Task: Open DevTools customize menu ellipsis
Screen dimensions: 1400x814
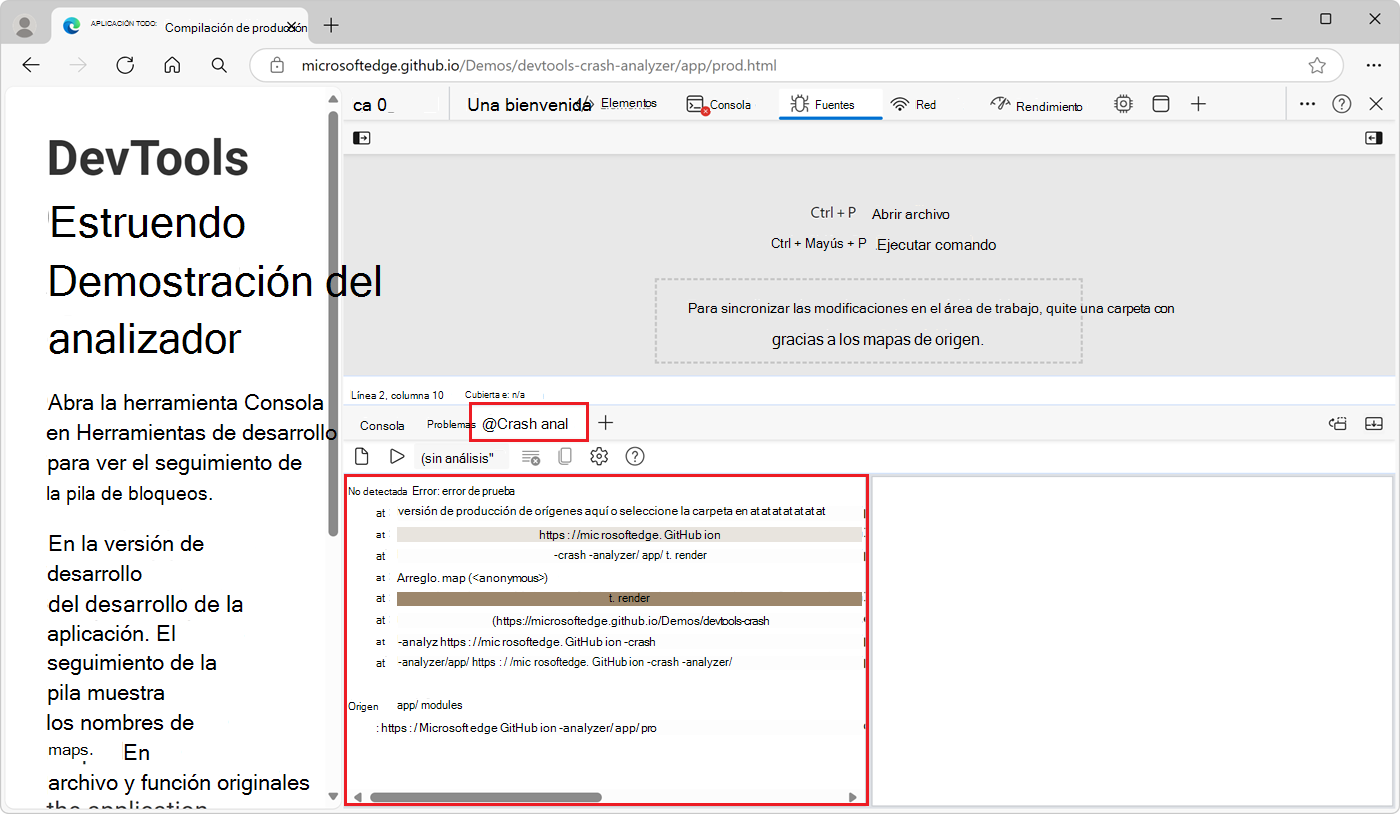Action: [x=1307, y=104]
